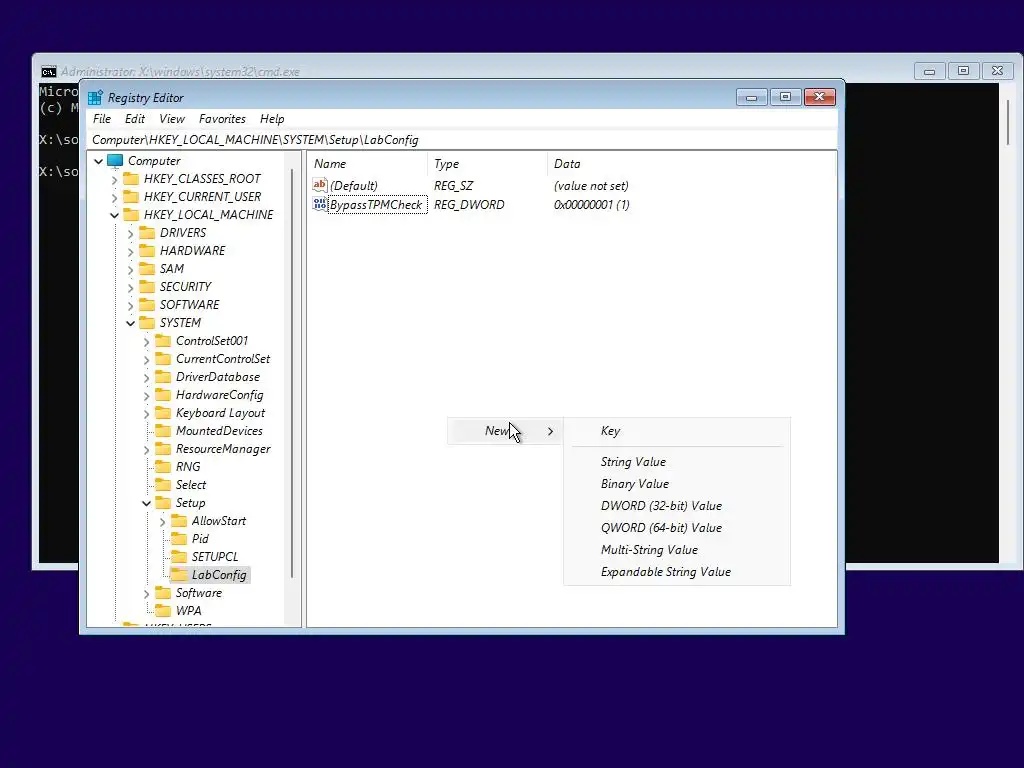1024x768 pixels.
Task: Choose DWORD (32-bit) Value from submenu
Action: click(x=677, y=506)
